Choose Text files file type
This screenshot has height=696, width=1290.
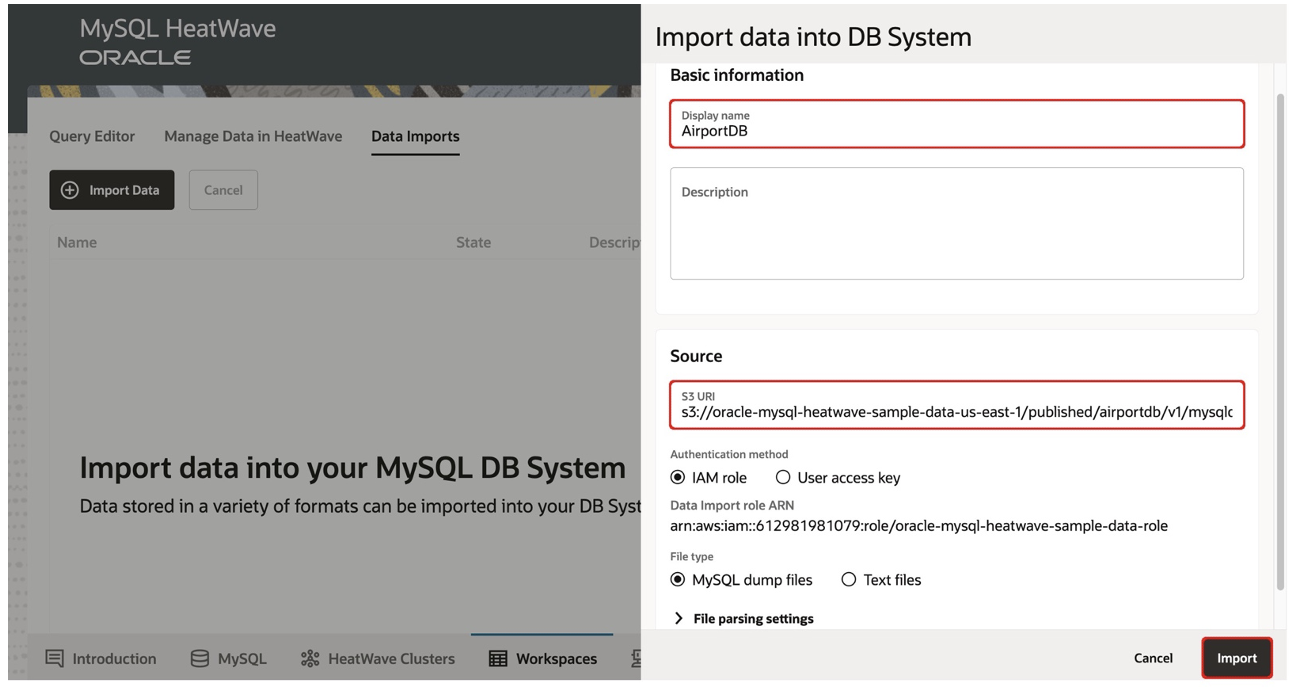(x=849, y=580)
